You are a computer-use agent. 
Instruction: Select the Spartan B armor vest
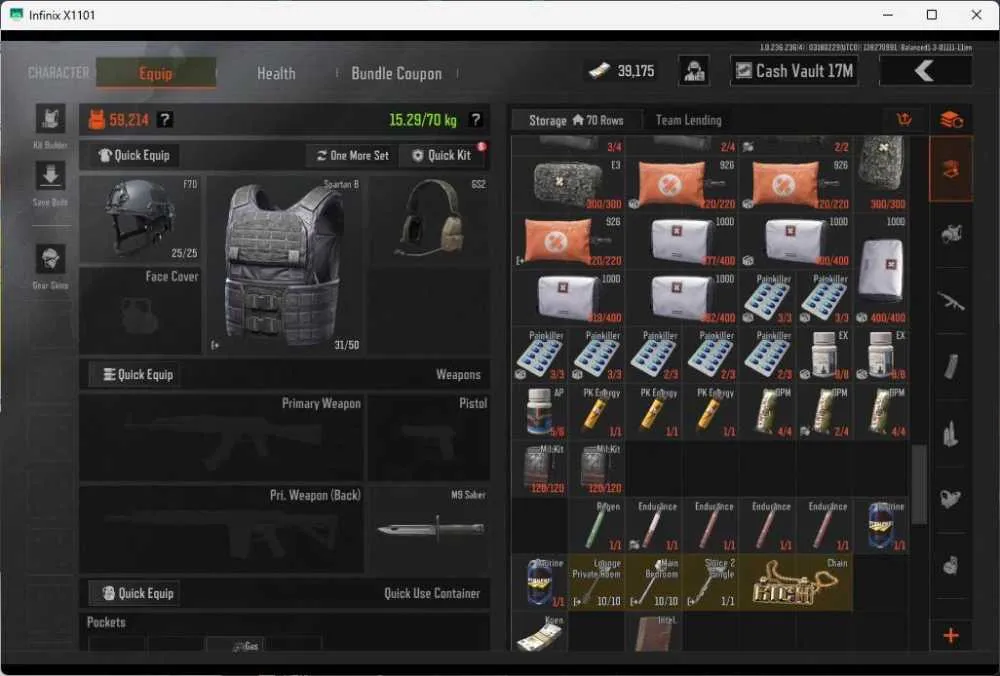point(285,265)
